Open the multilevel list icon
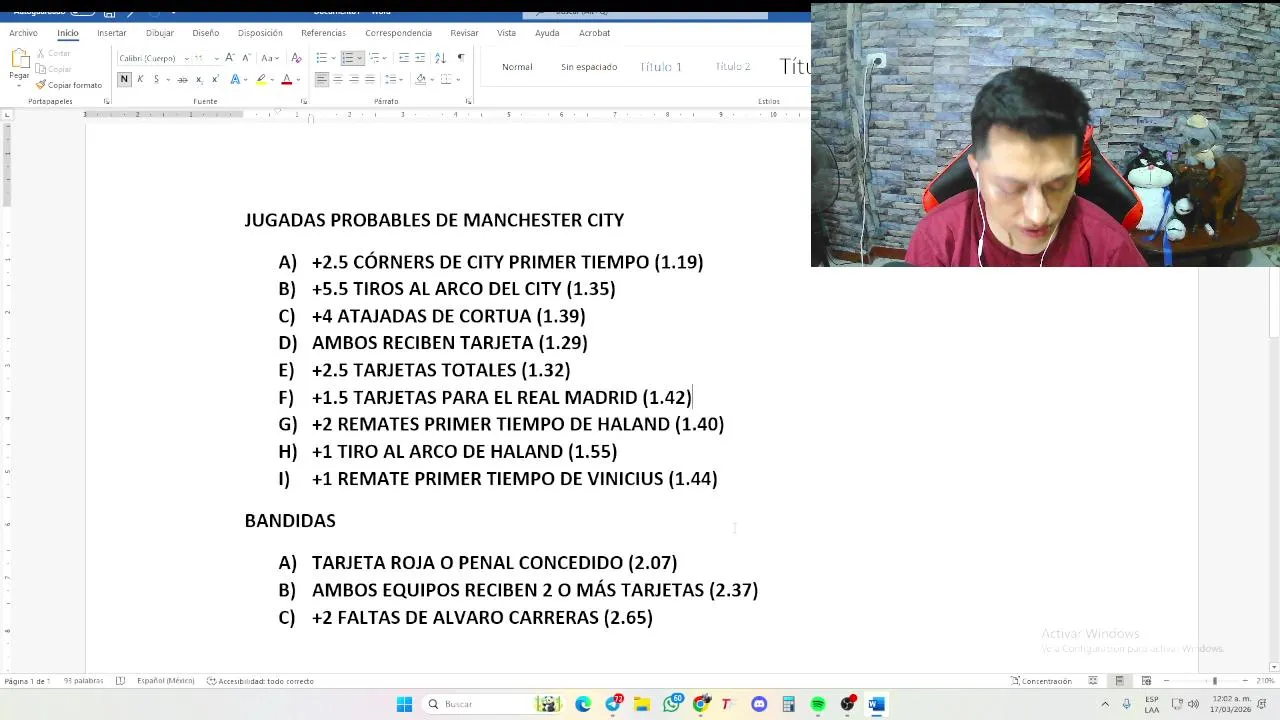 point(373,57)
